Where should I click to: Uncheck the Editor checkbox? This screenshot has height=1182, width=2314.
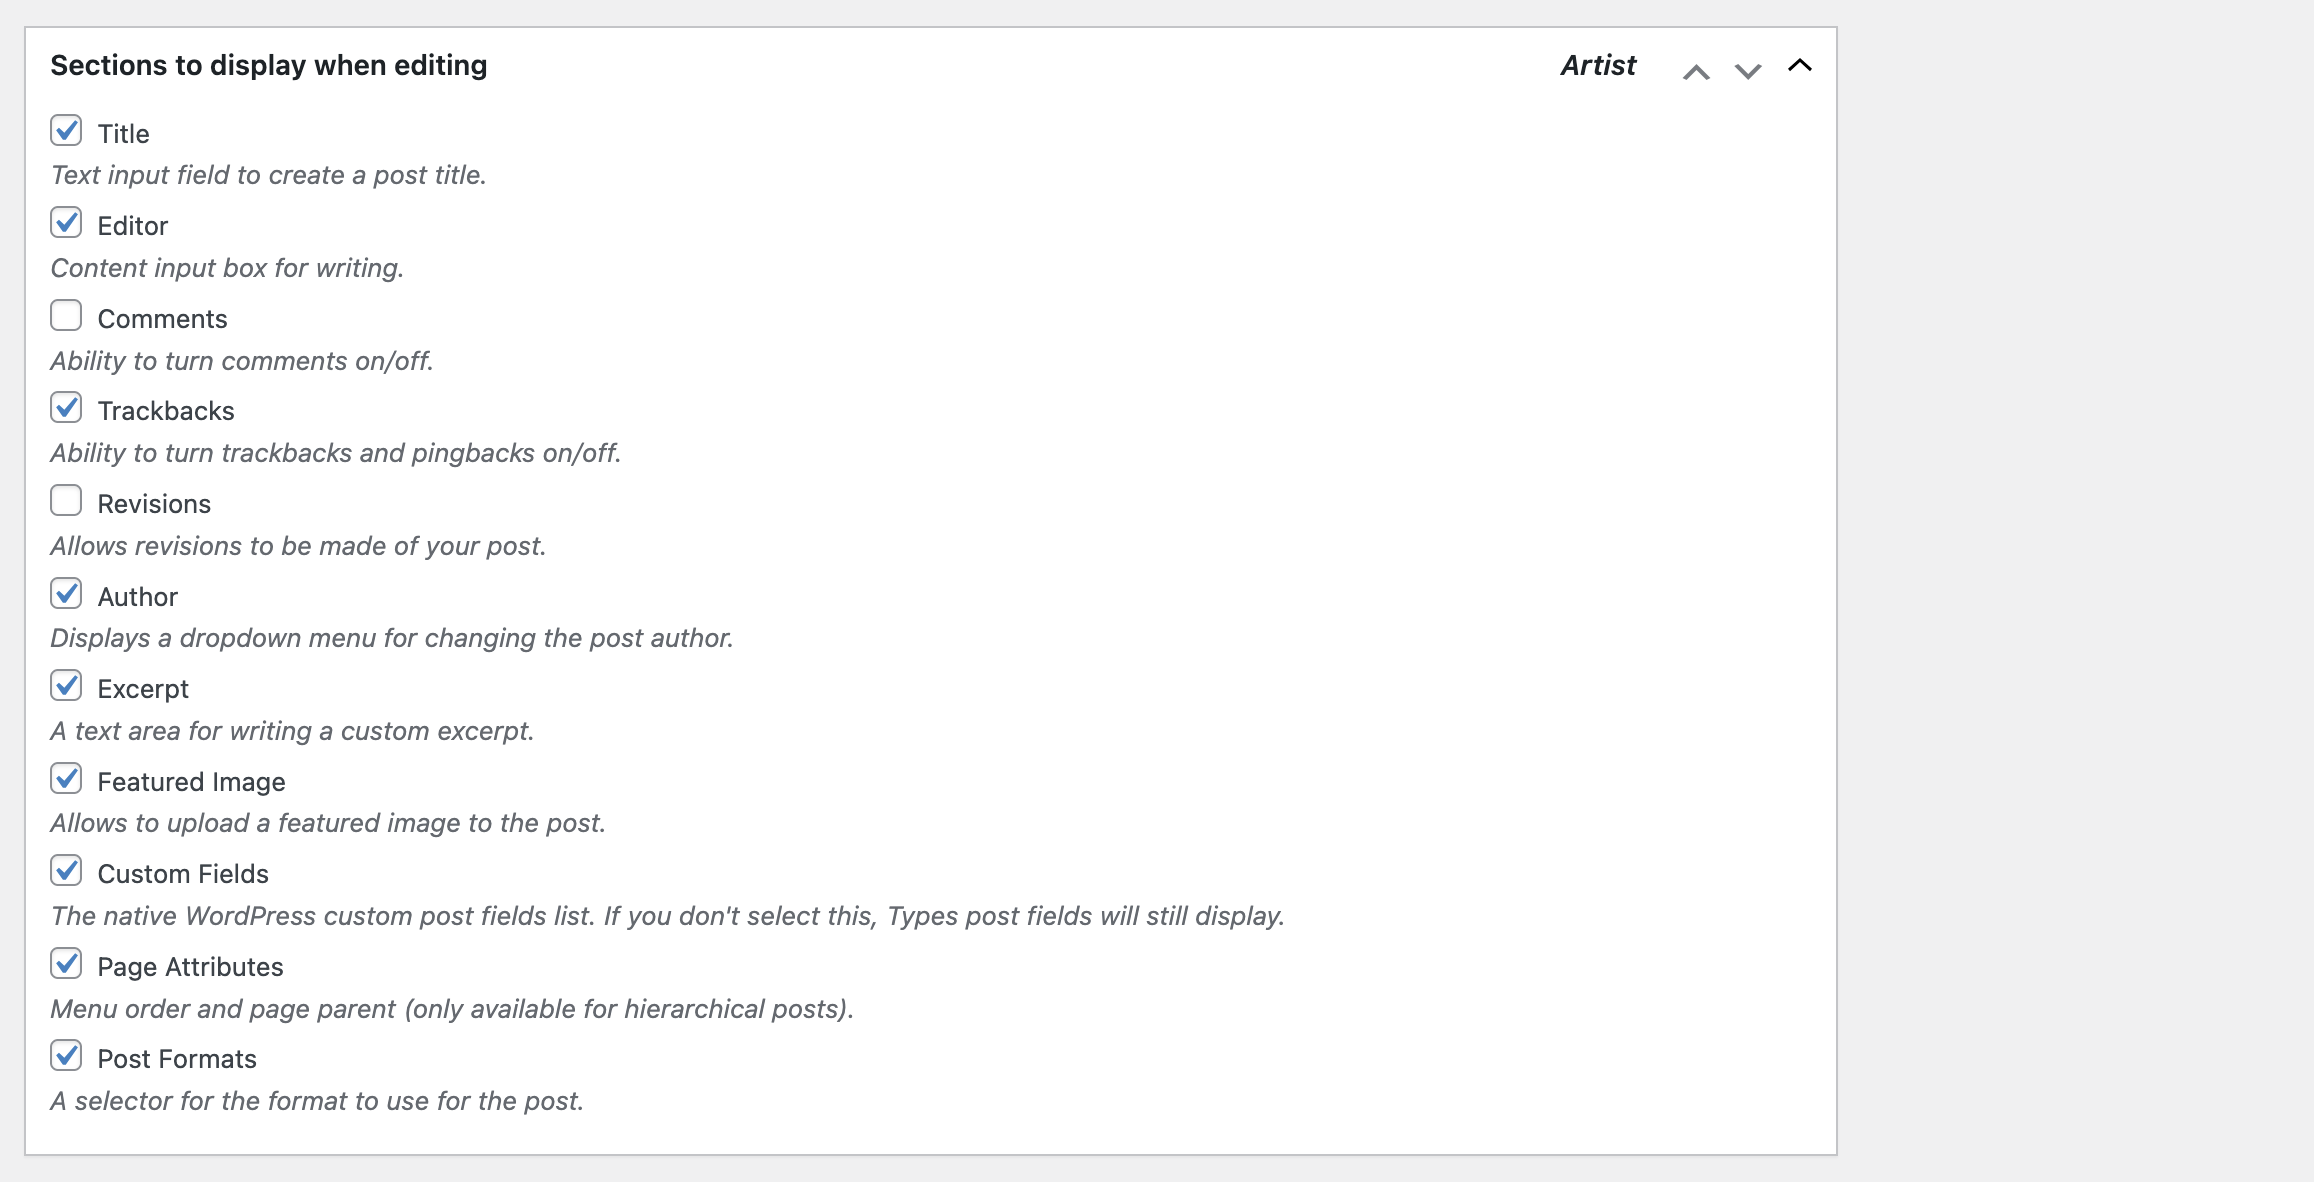coord(66,223)
